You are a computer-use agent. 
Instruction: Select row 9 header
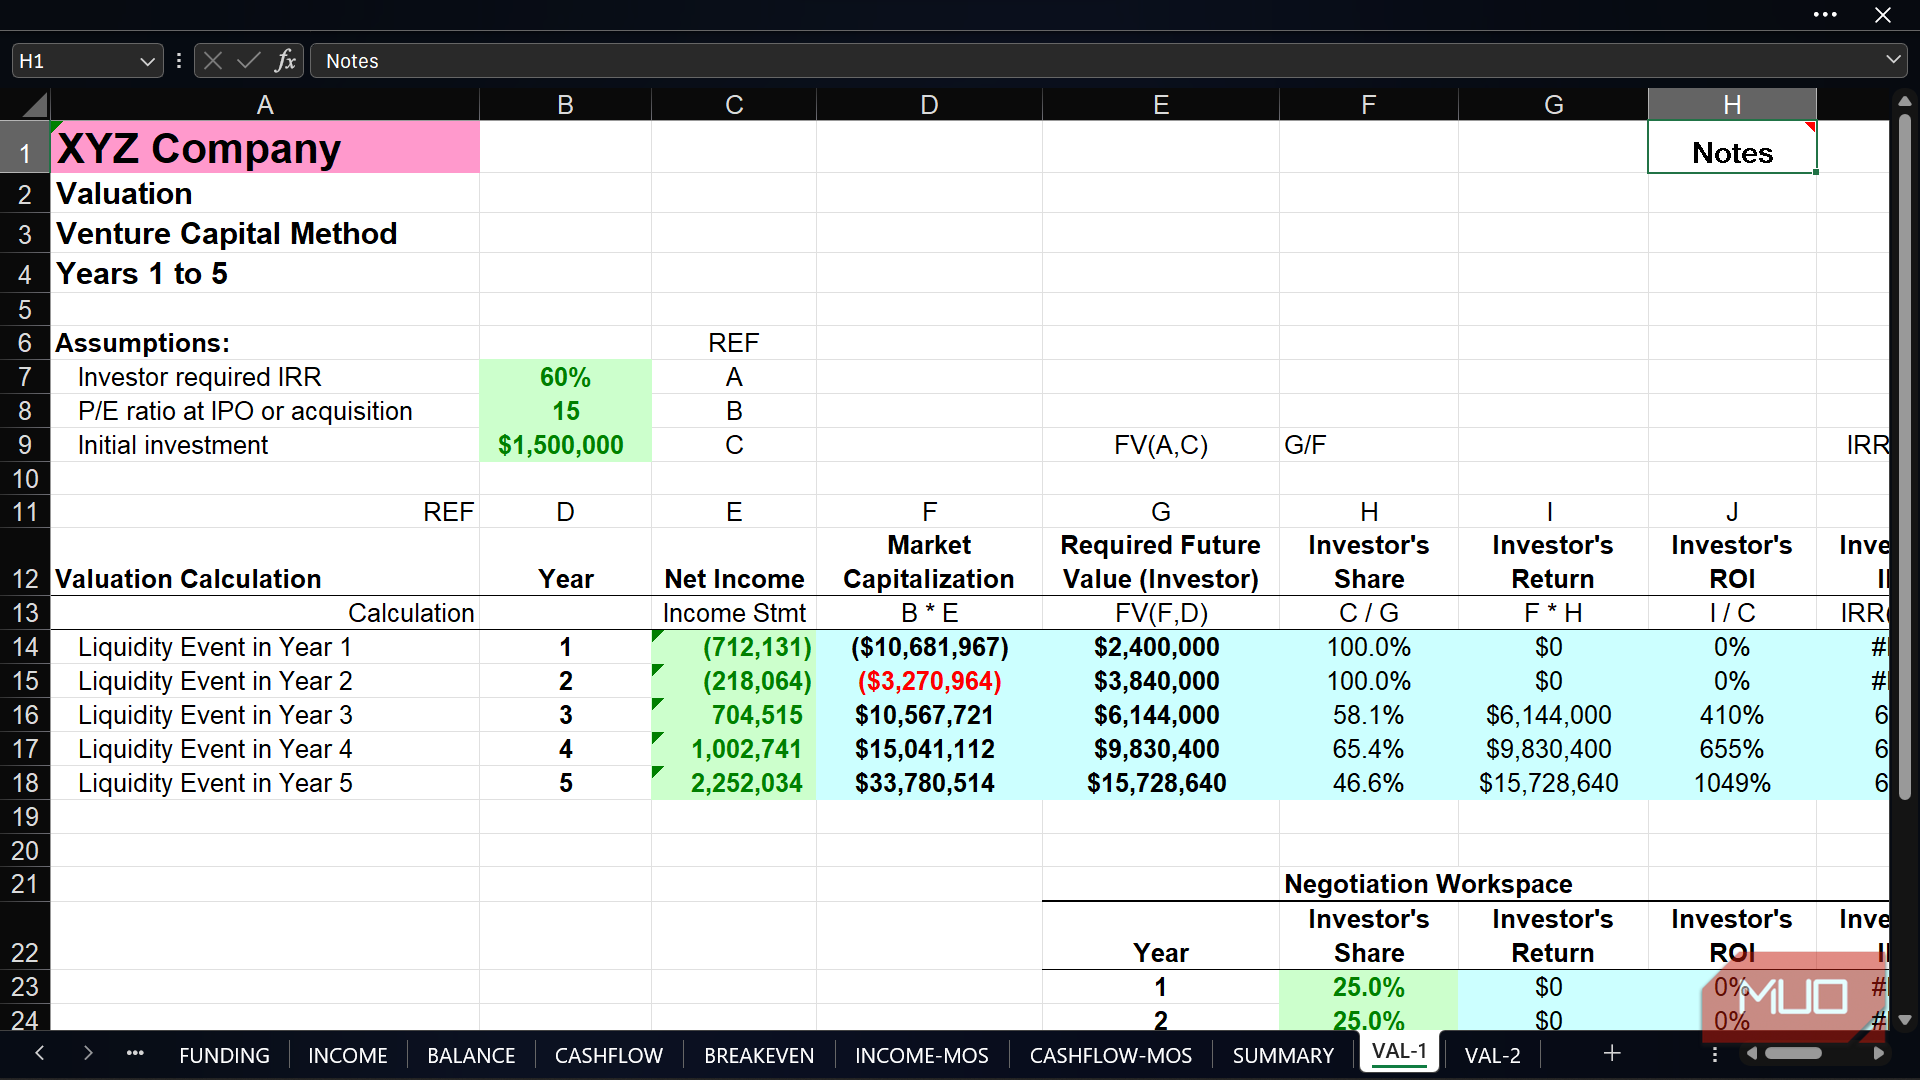click(25, 445)
